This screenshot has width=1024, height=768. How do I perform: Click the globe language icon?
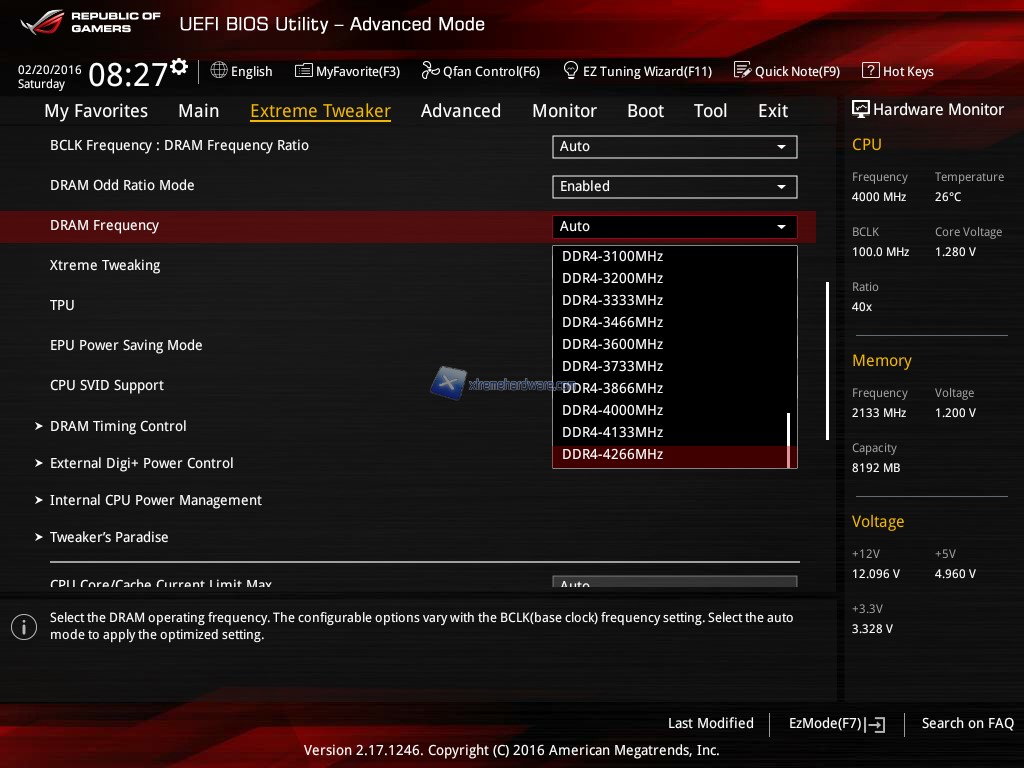(219, 71)
